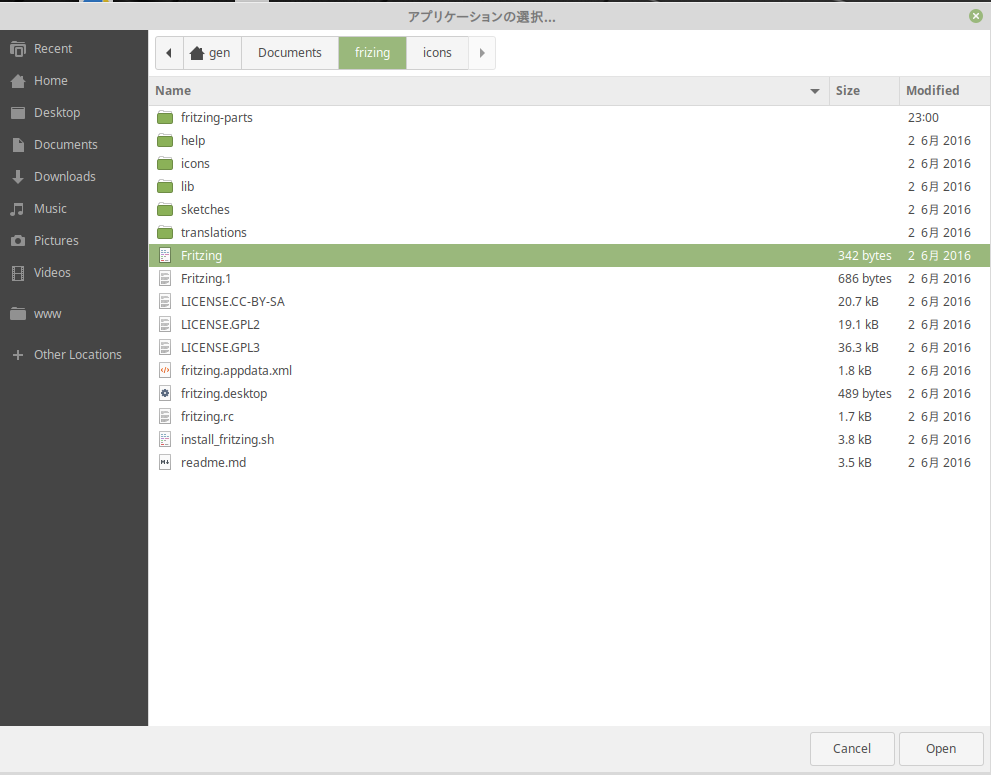This screenshot has width=991, height=775.
Task: Click Open to confirm selection
Action: [x=940, y=748]
